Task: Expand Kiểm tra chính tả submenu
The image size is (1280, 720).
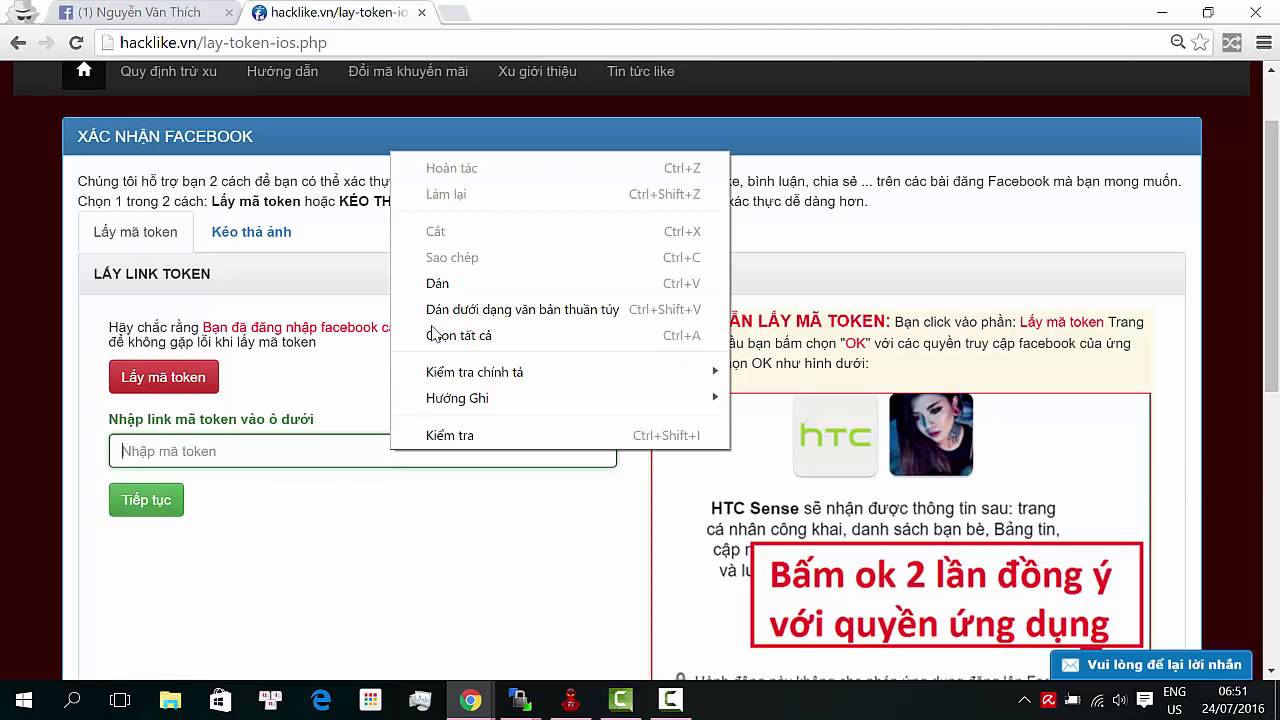Action: click(x=560, y=372)
